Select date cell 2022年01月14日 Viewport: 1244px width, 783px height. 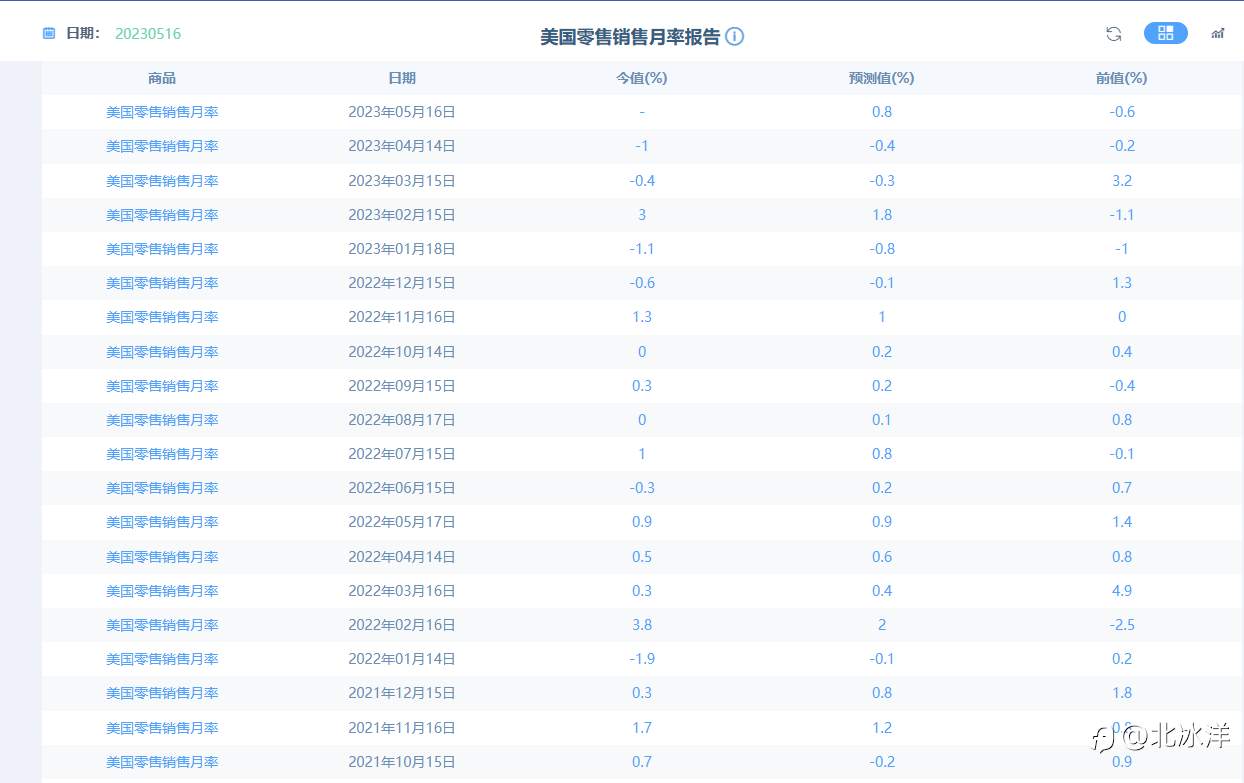pyautogui.click(x=402, y=659)
